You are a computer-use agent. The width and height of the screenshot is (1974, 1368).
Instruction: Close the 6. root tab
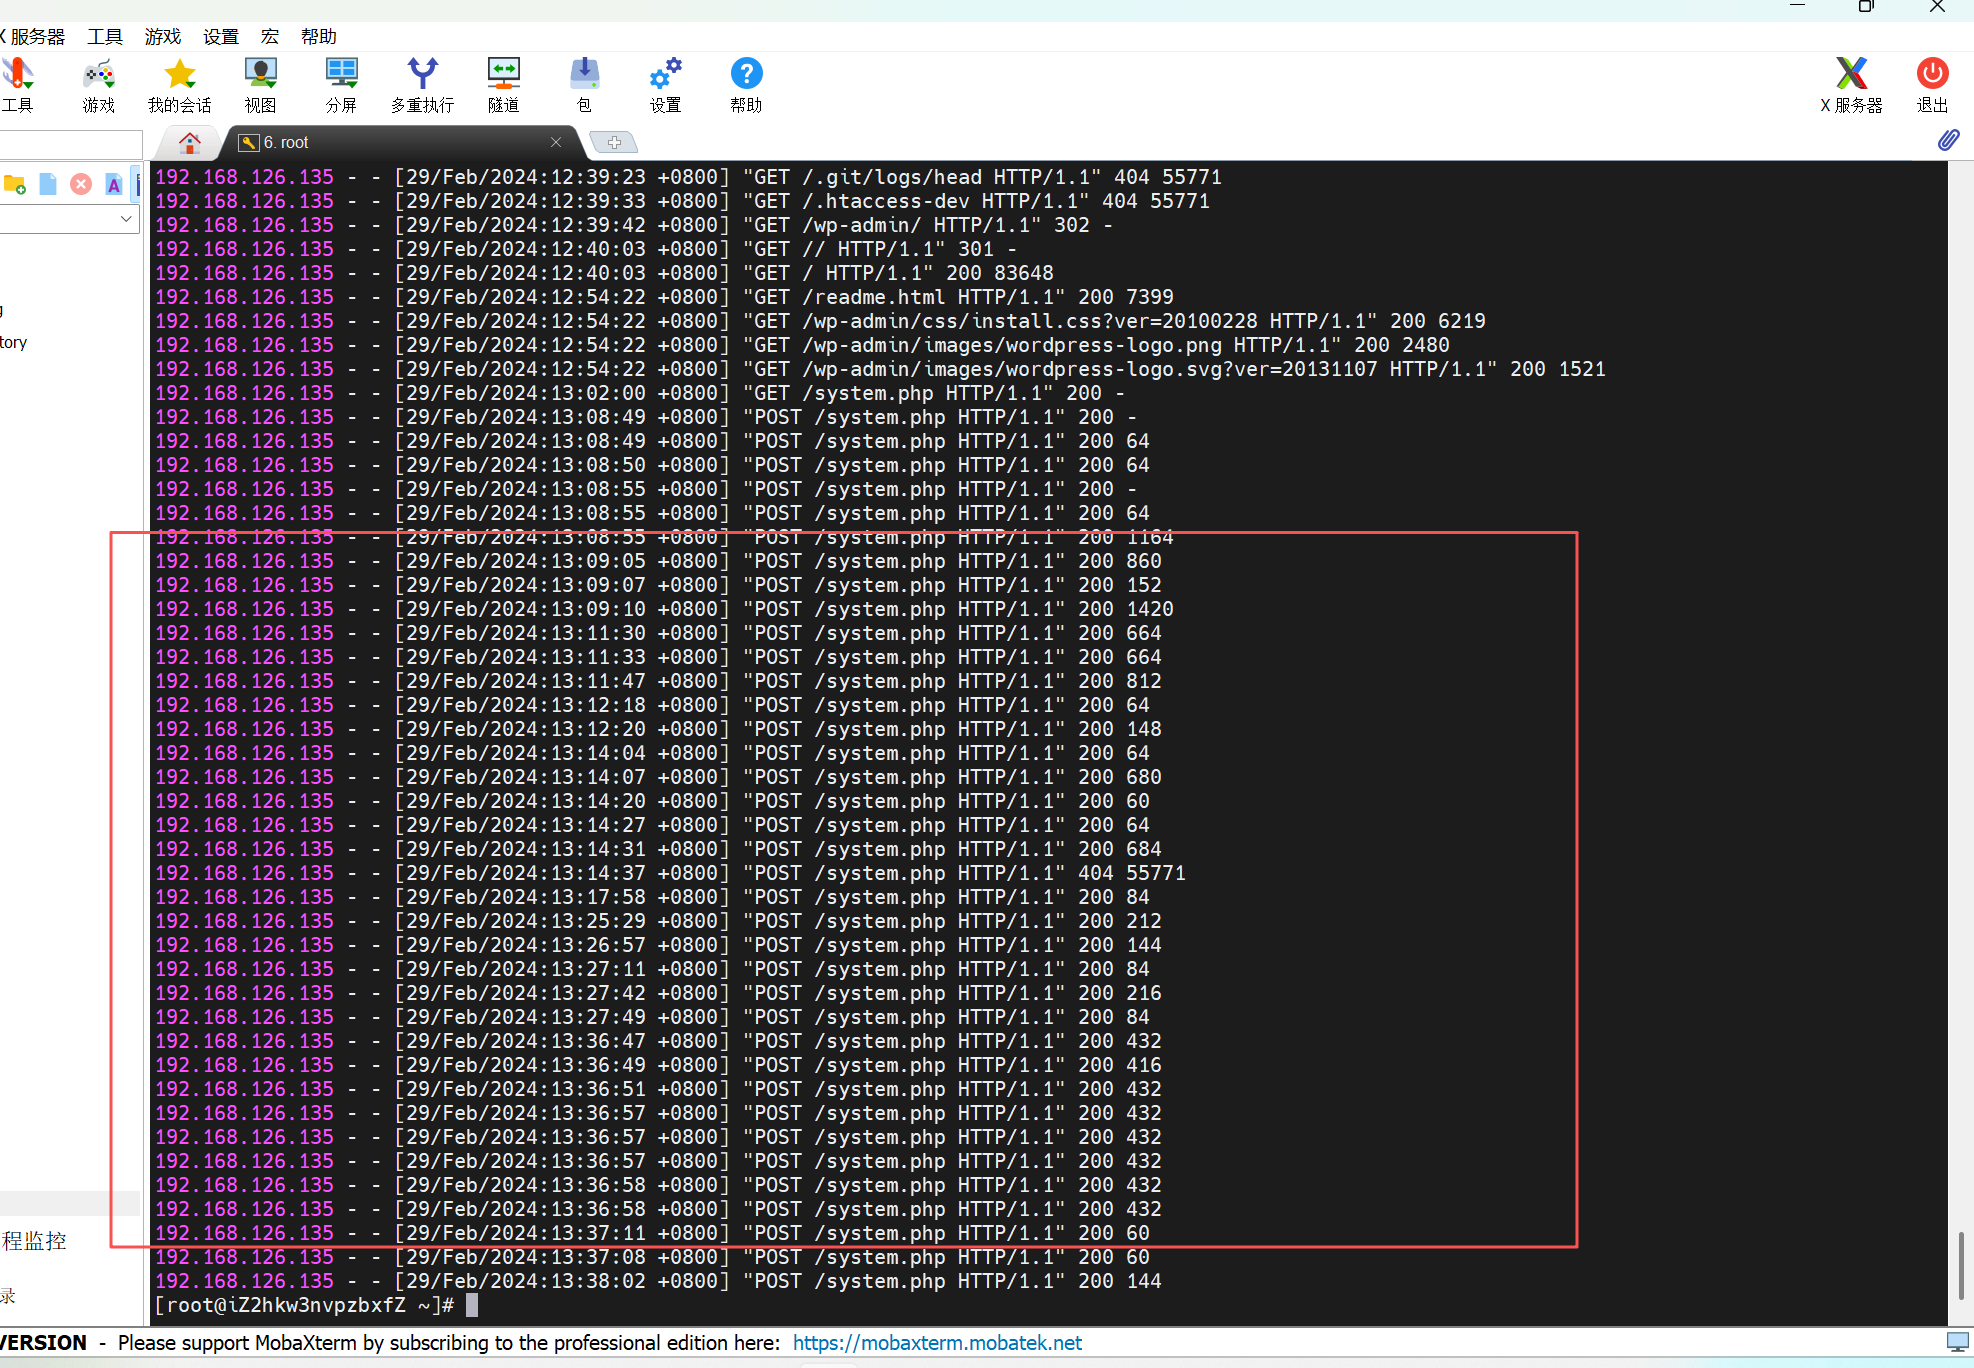[x=556, y=143]
